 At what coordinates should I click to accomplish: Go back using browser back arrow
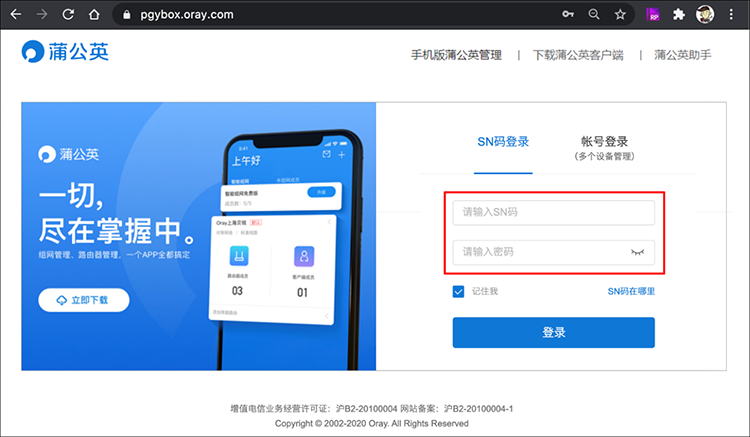pos(16,14)
